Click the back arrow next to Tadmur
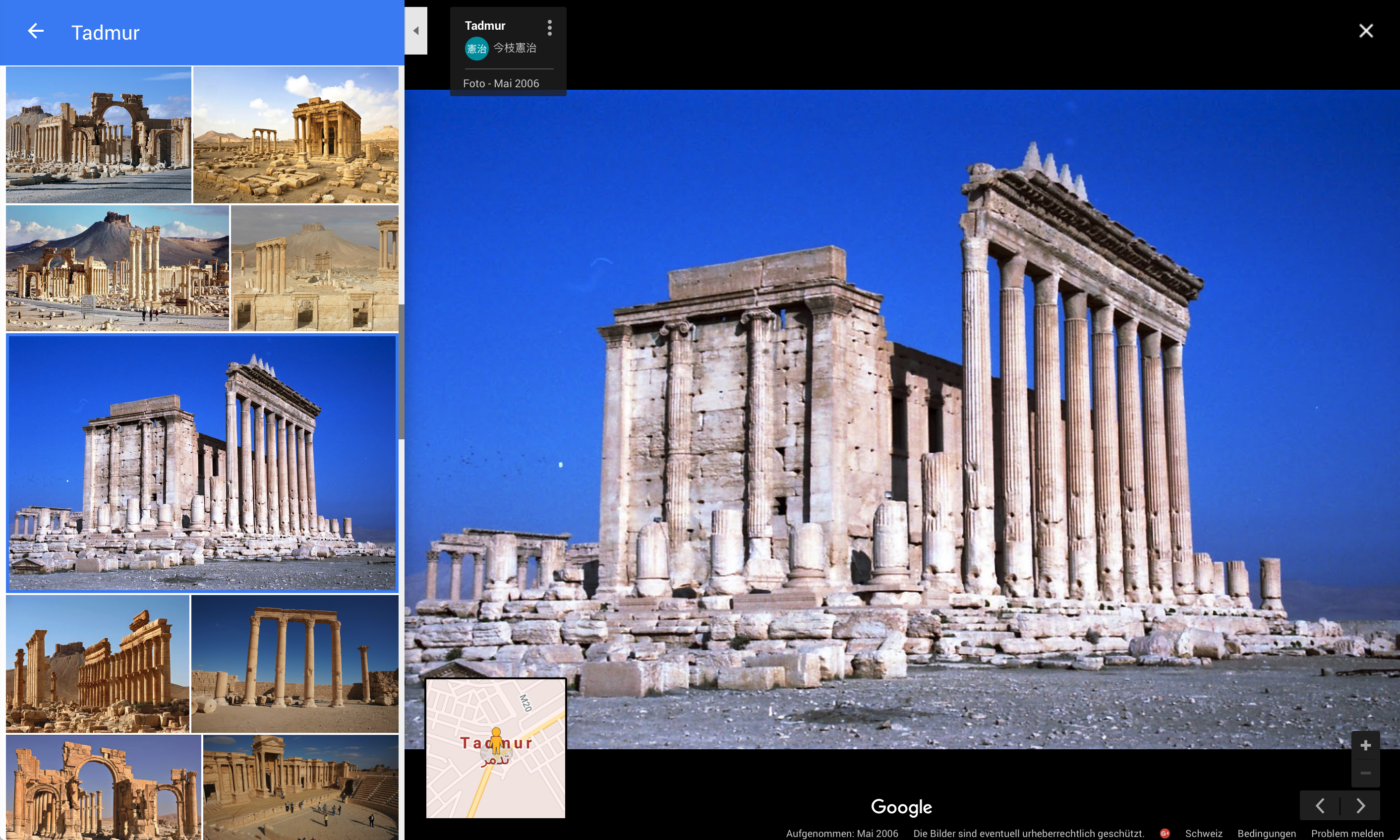The height and width of the screenshot is (840, 1400). click(x=36, y=32)
